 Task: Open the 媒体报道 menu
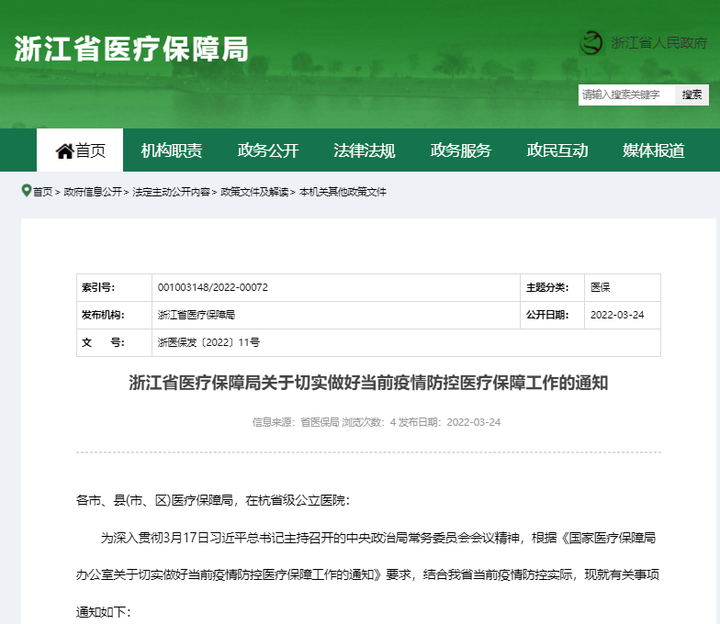pos(653,151)
